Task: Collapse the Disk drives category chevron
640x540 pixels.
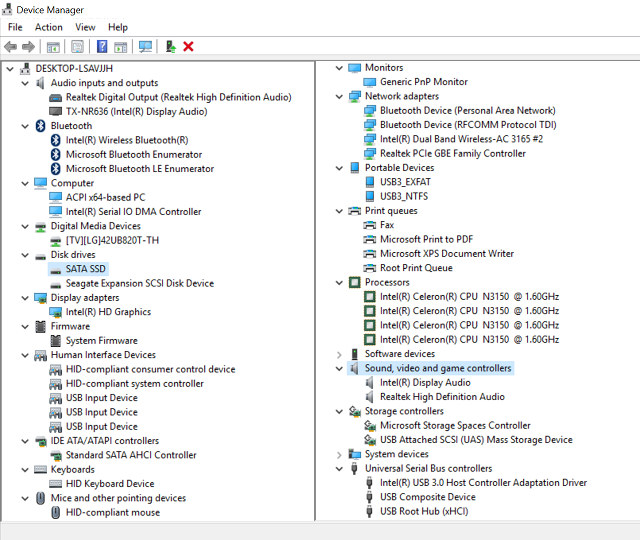Action: (x=25, y=255)
